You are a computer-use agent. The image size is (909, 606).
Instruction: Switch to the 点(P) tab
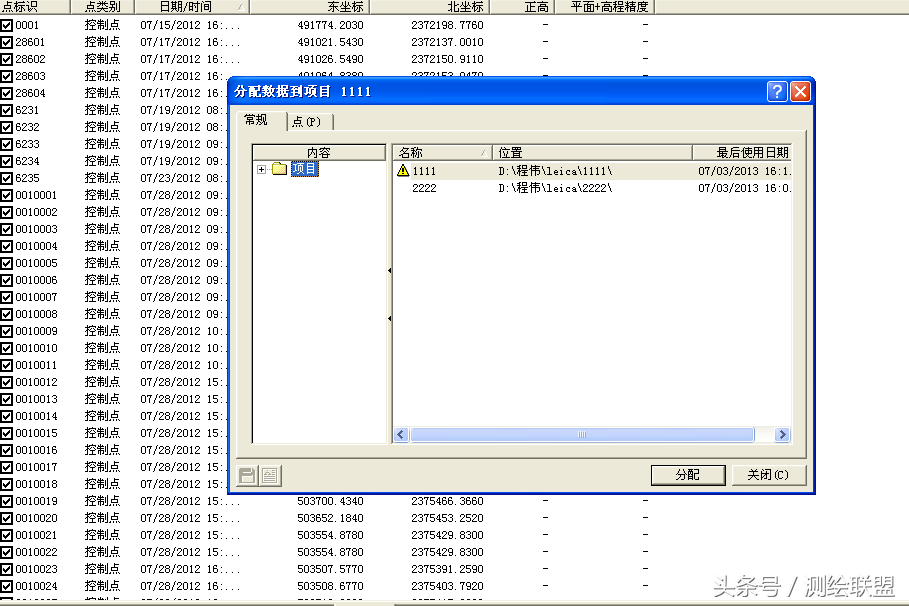pos(307,121)
